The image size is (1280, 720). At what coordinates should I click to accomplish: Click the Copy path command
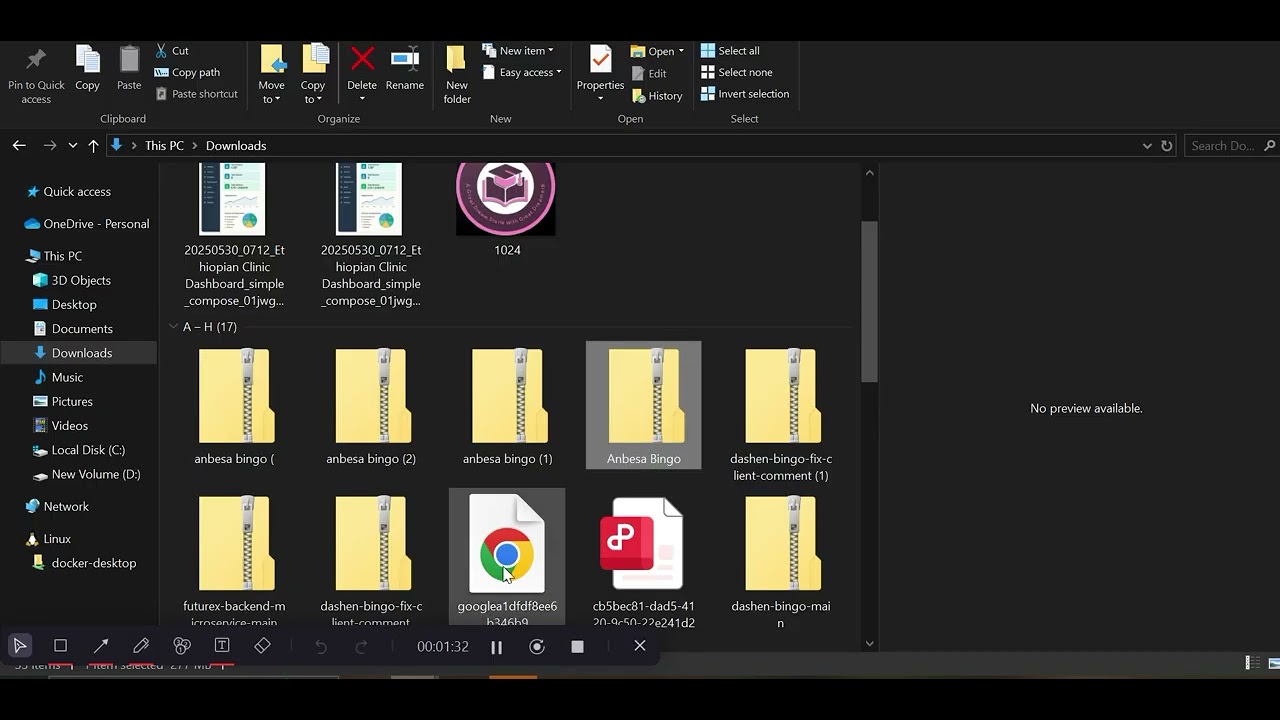pyautogui.click(x=187, y=72)
